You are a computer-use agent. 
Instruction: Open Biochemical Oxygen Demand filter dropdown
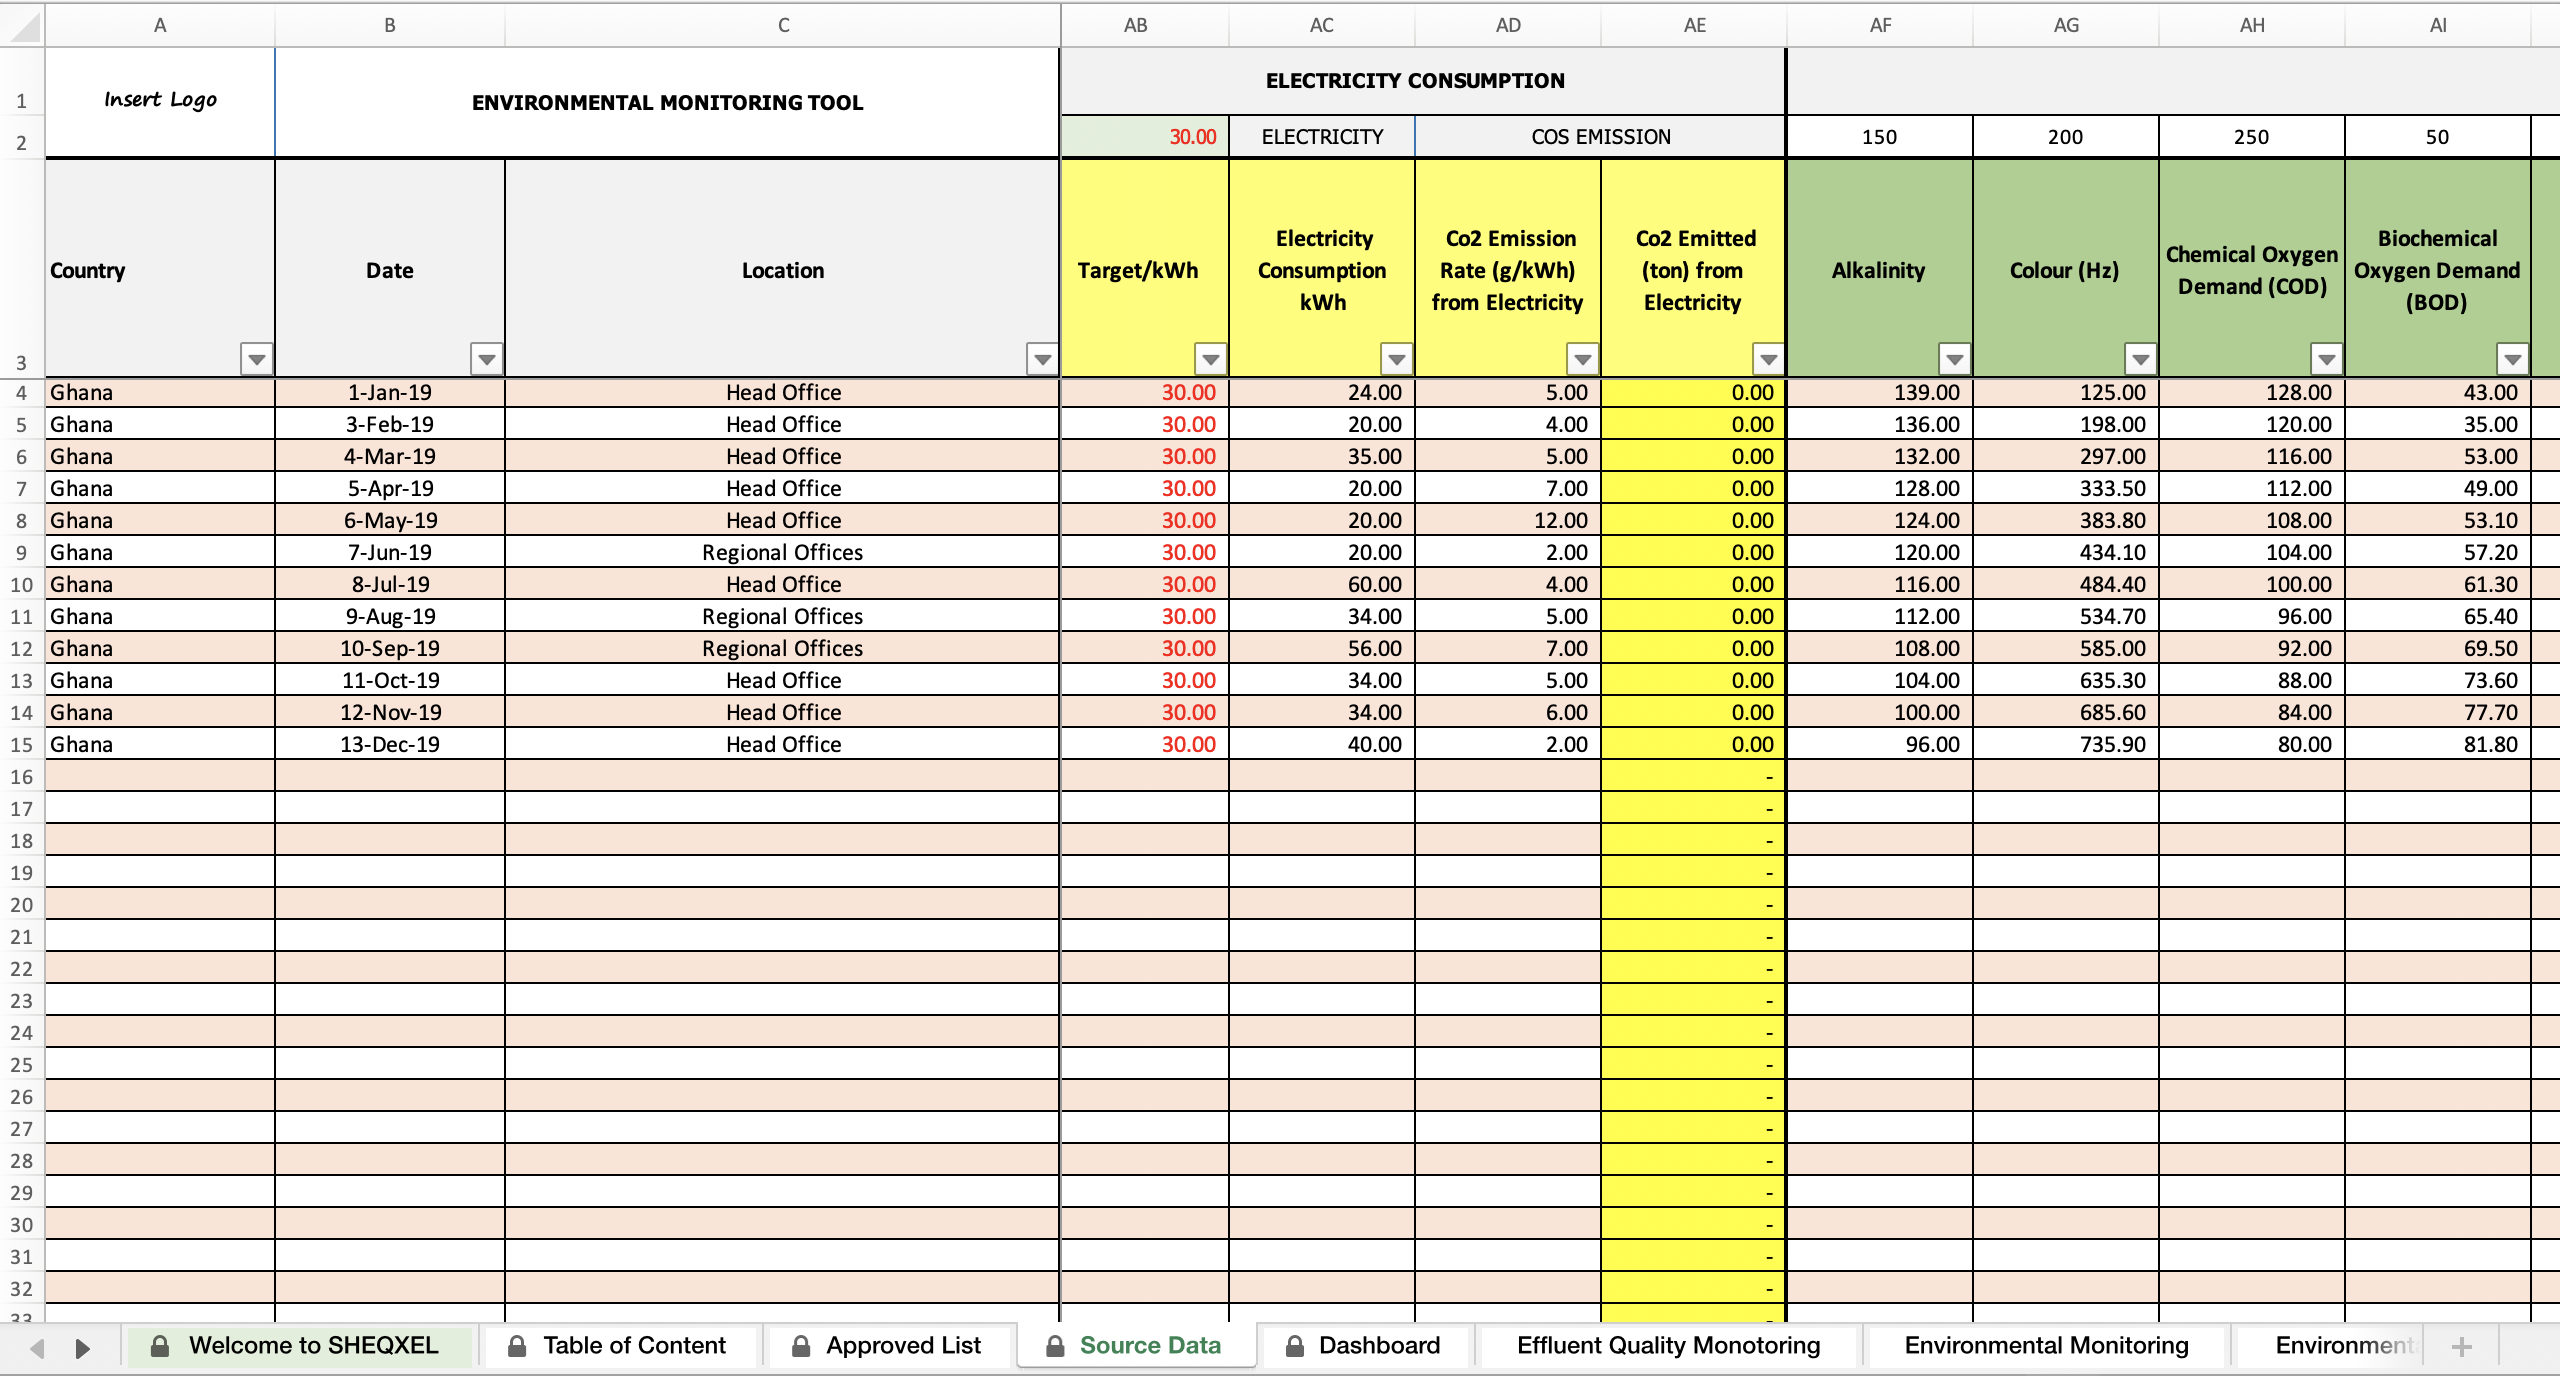(x=2513, y=359)
